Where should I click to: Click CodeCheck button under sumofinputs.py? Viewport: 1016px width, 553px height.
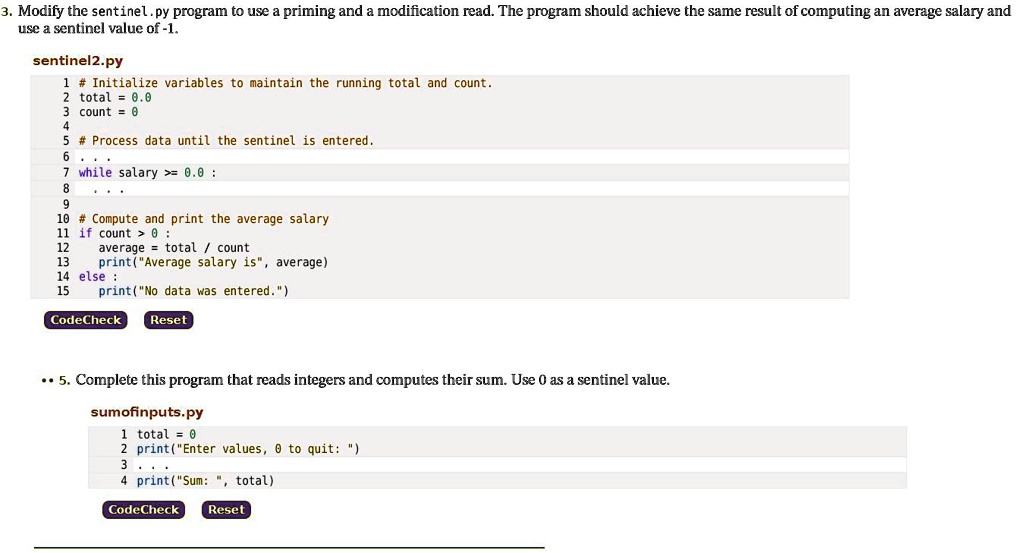[143, 510]
